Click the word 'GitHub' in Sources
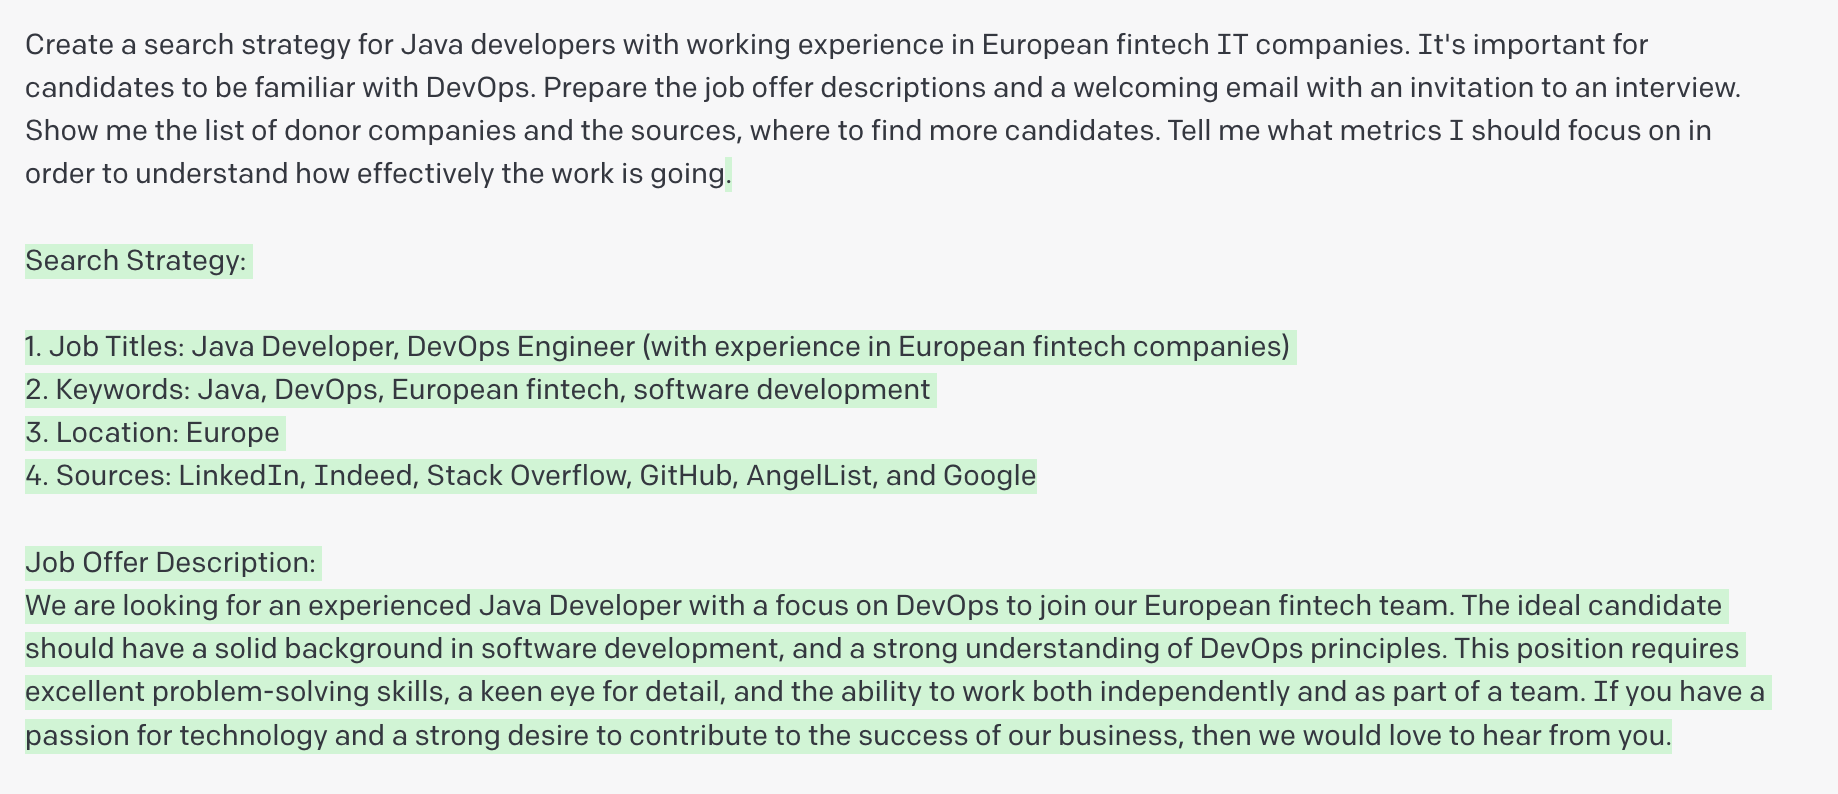The image size is (1838, 794). 686,476
